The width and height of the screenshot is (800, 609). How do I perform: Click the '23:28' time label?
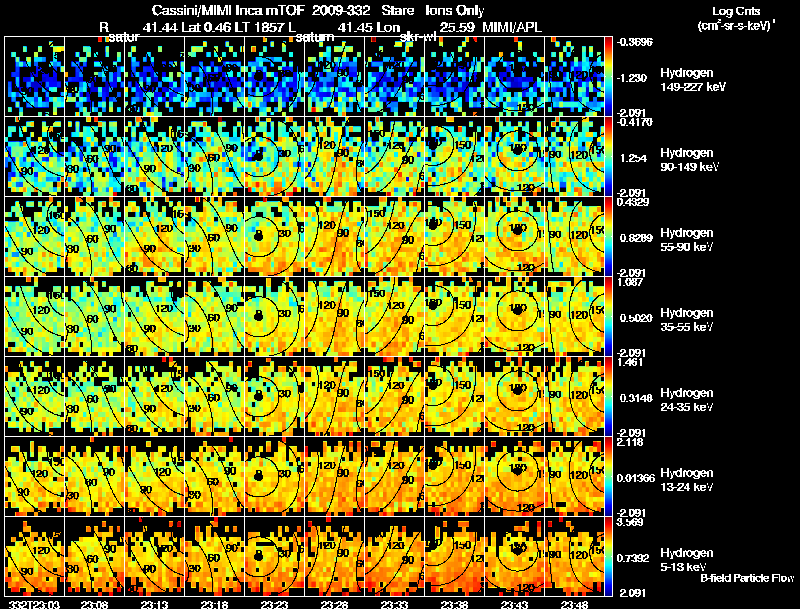click(x=335, y=604)
